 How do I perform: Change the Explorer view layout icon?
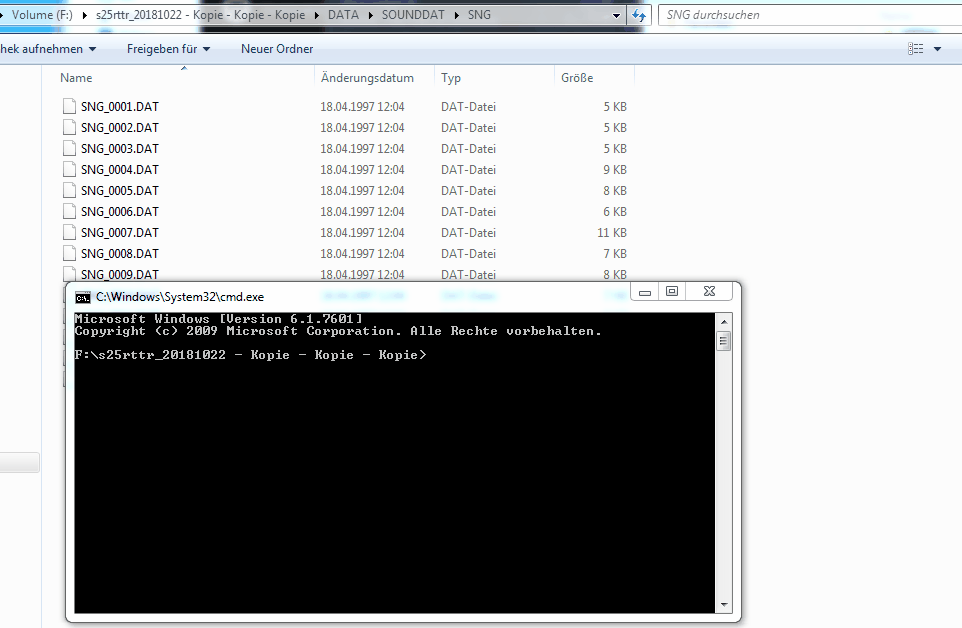(x=915, y=48)
